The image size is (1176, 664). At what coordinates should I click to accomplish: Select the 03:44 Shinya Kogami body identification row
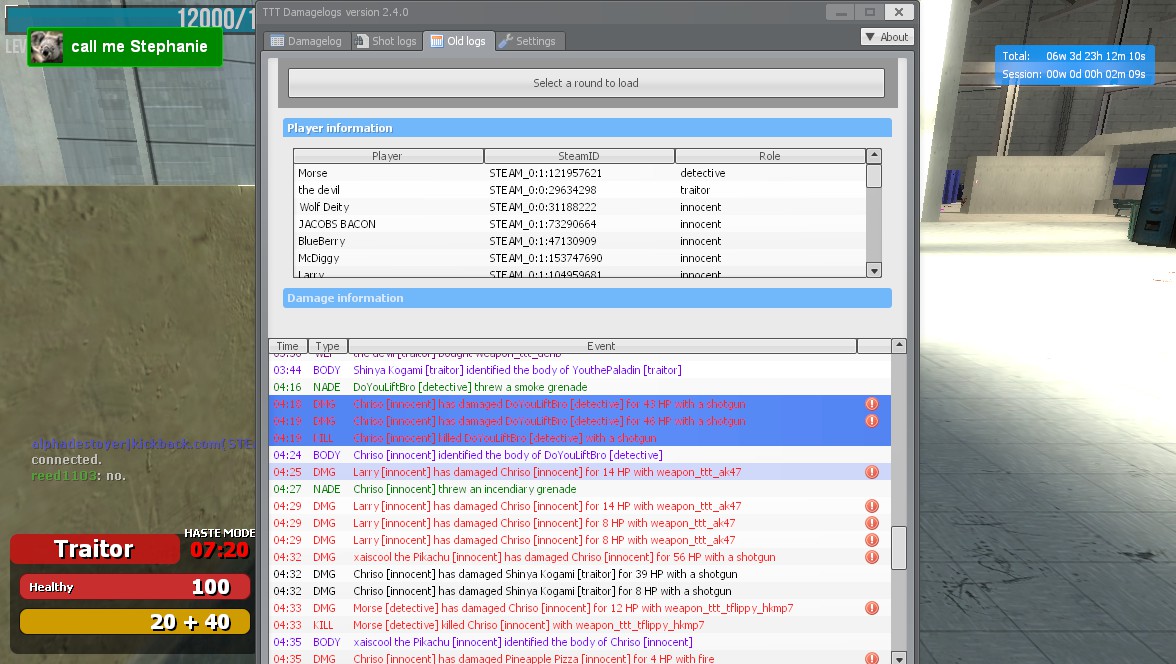(580, 370)
